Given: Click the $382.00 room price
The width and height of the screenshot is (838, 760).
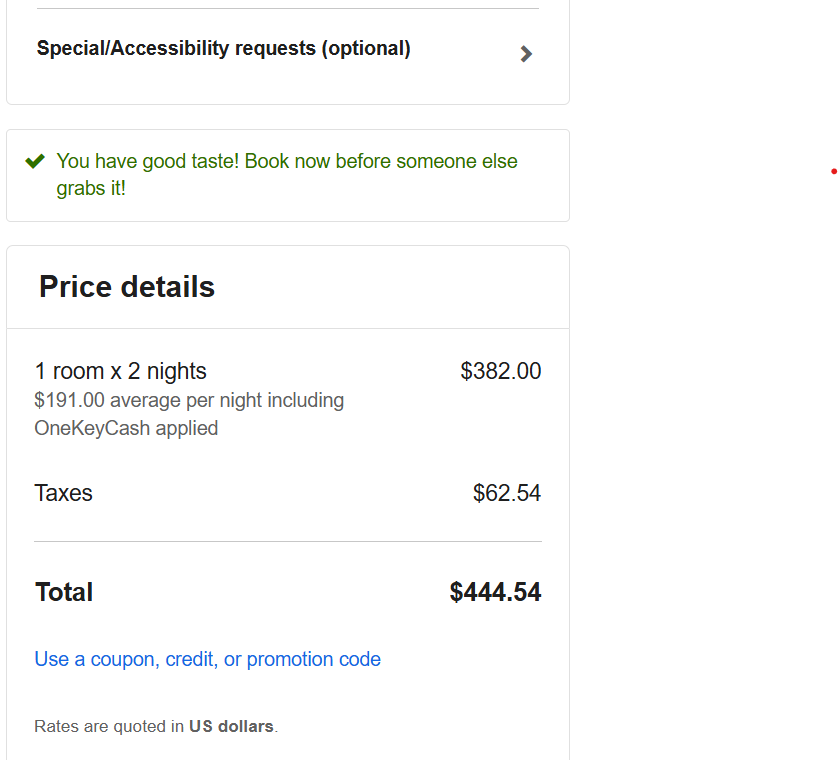Looking at the screenshot, I should point(500,371).
